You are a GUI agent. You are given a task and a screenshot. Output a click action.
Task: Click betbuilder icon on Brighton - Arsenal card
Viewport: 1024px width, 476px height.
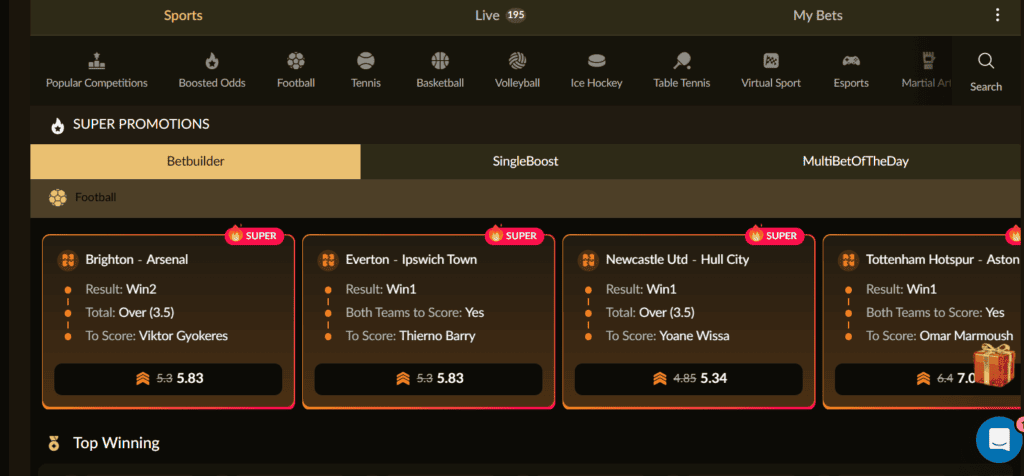click(x=67, y=260)
